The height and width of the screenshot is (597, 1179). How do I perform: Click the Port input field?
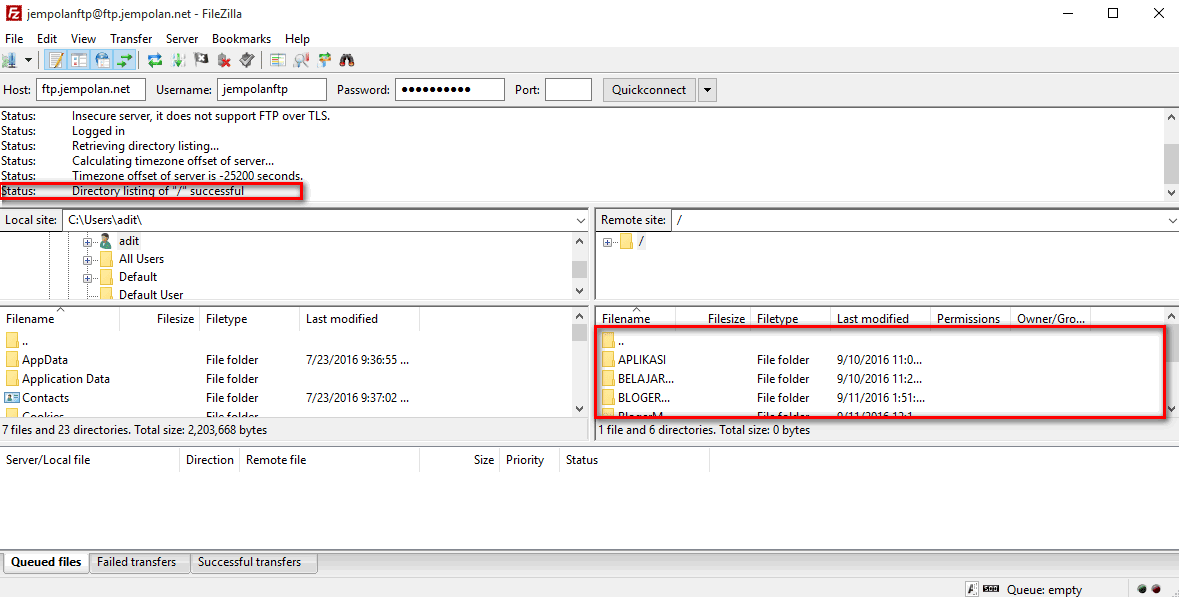point(568,89)
